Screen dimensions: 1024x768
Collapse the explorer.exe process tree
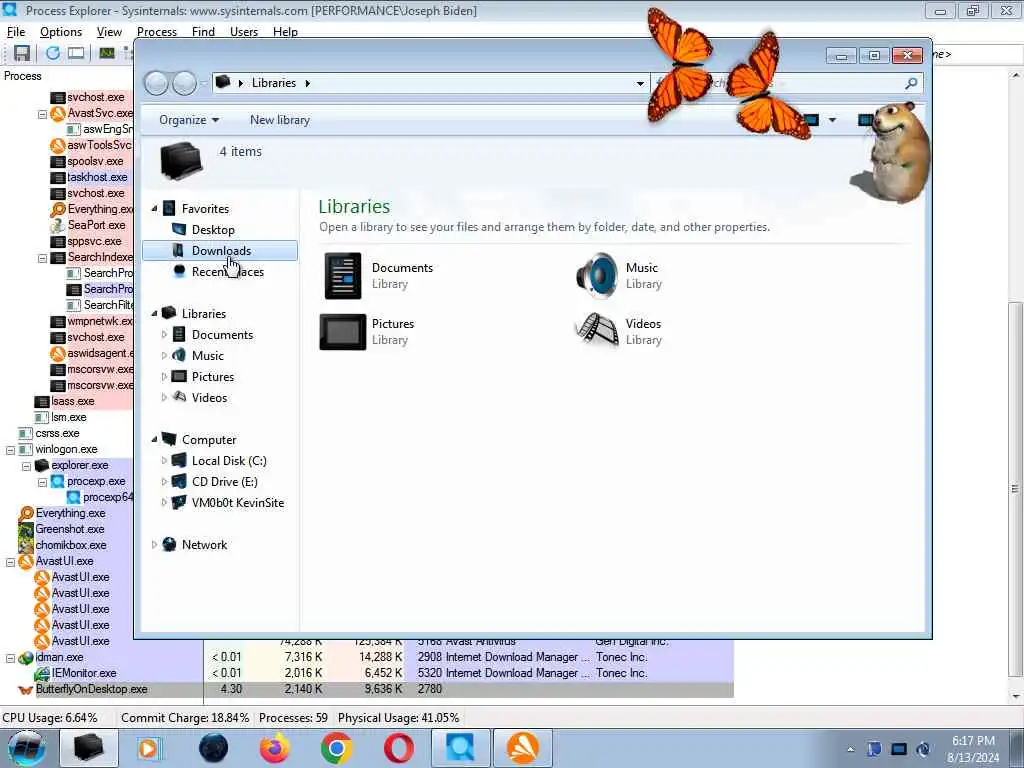(x=26, y=466)
